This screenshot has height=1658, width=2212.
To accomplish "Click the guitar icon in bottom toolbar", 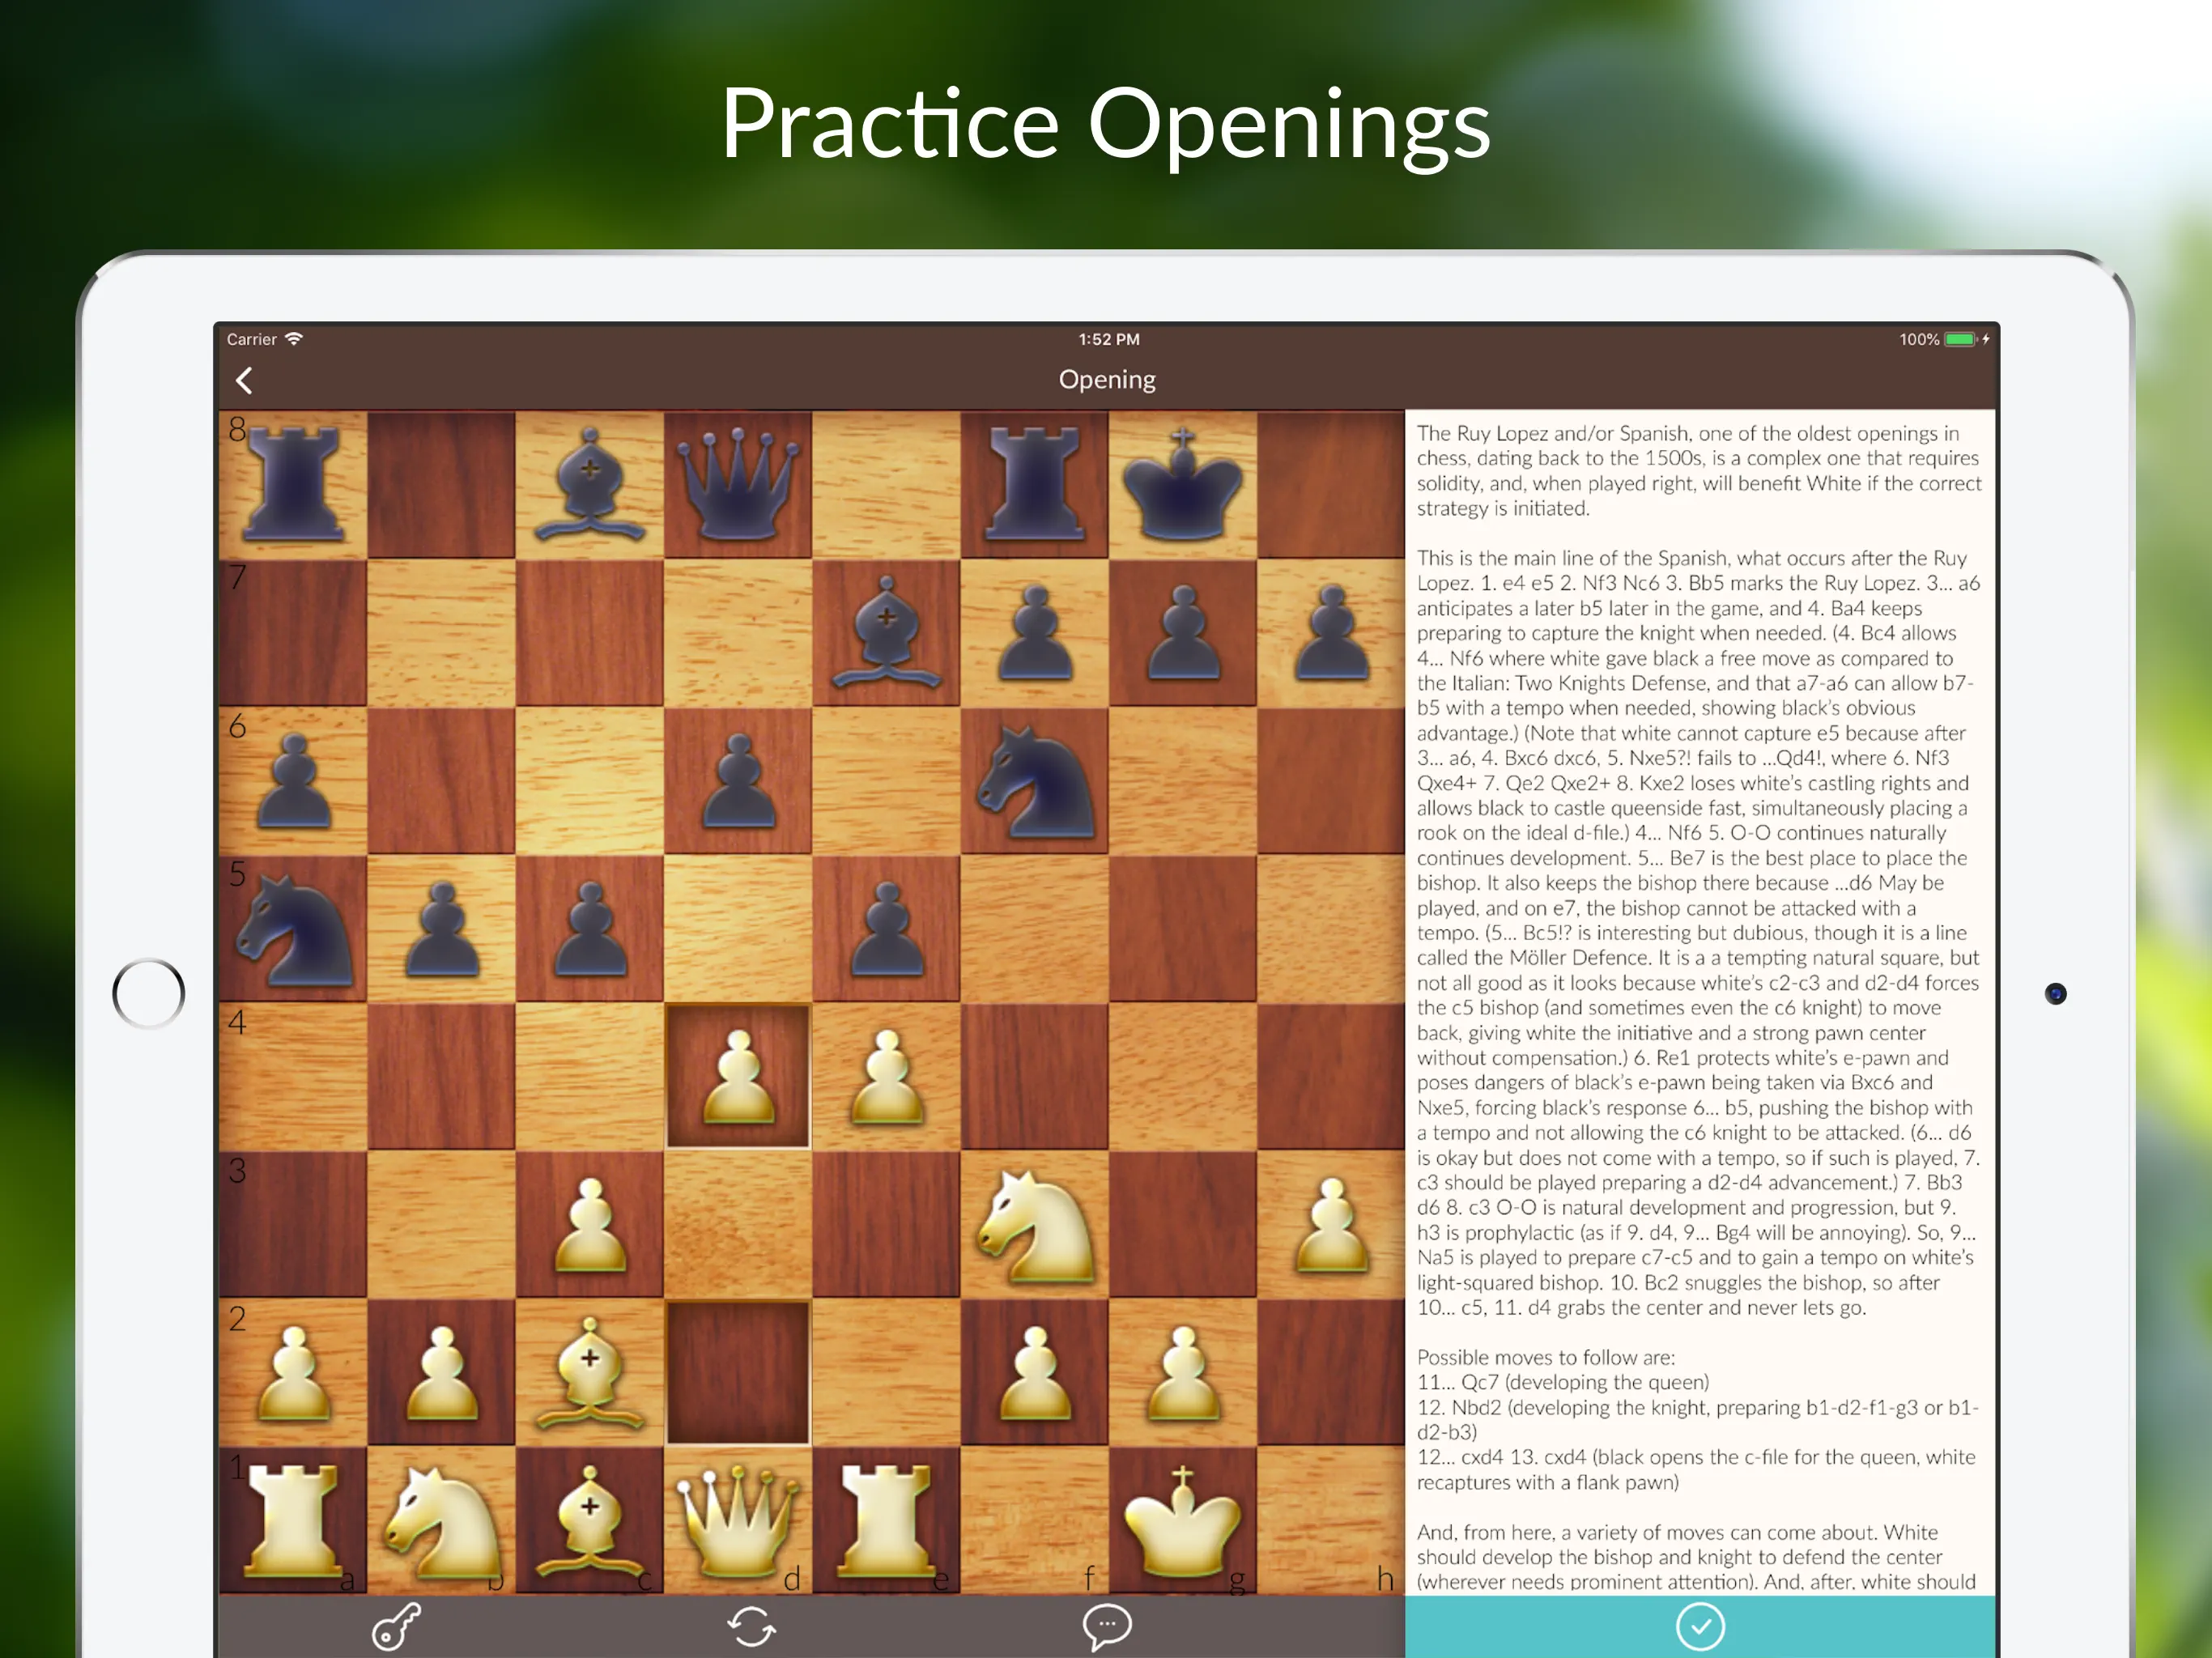I will (396, 1626).
